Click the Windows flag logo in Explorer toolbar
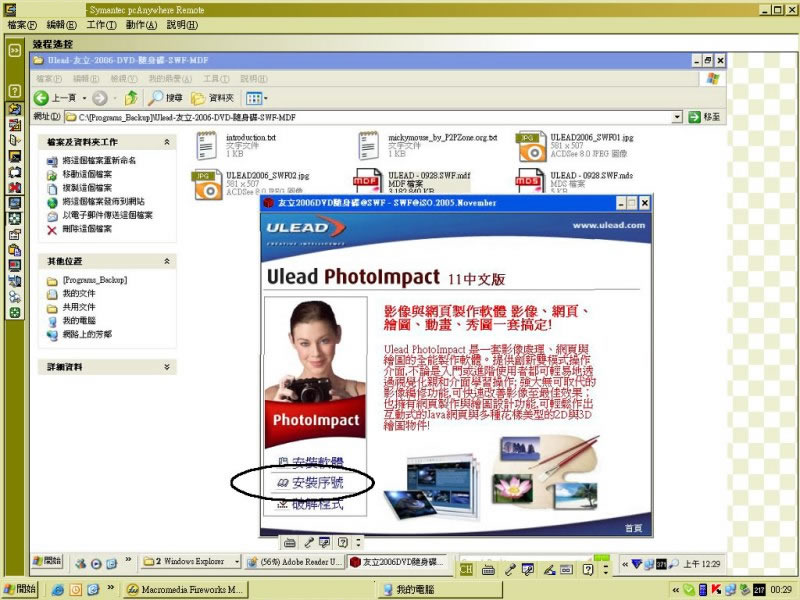The height and width of the screenshot is (600, 800). [713, 79]
